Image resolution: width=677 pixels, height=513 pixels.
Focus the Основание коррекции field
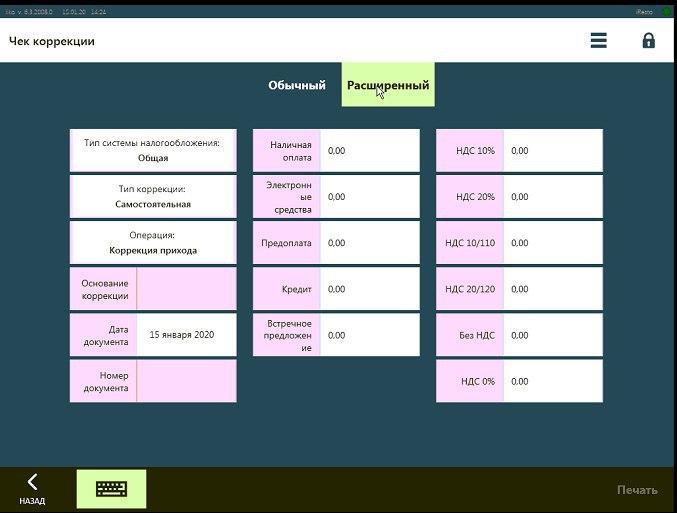187,289
